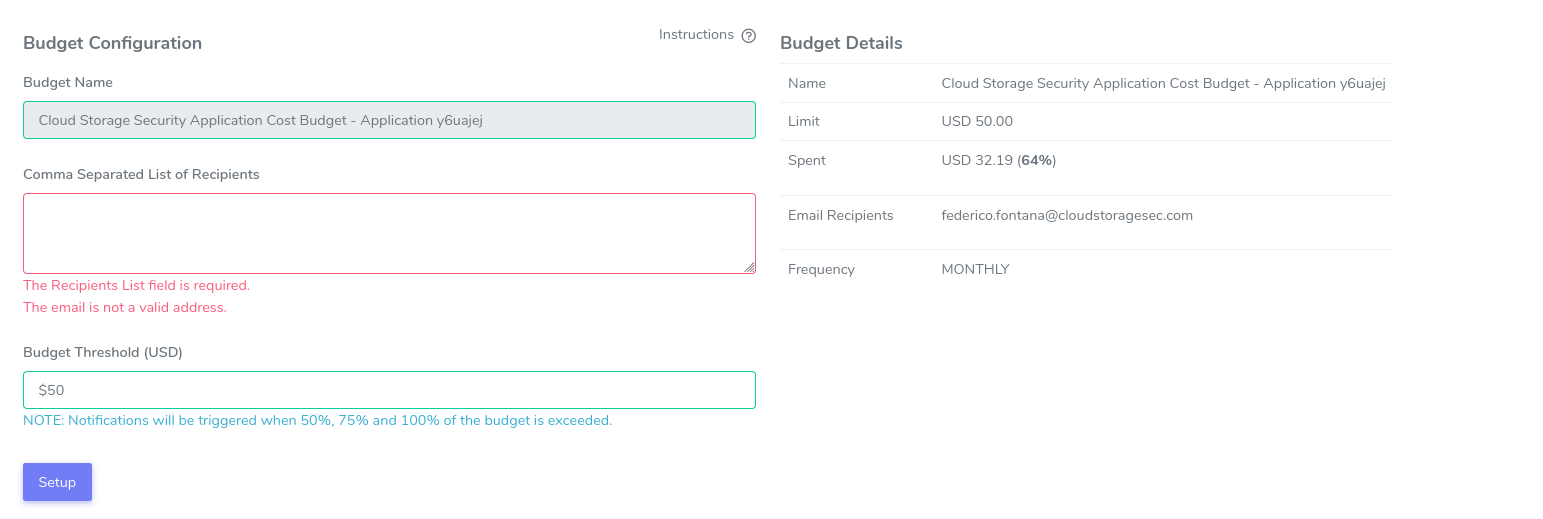Click the Instructions link text
Viewport: 1543px width, 519px height.
696,35
